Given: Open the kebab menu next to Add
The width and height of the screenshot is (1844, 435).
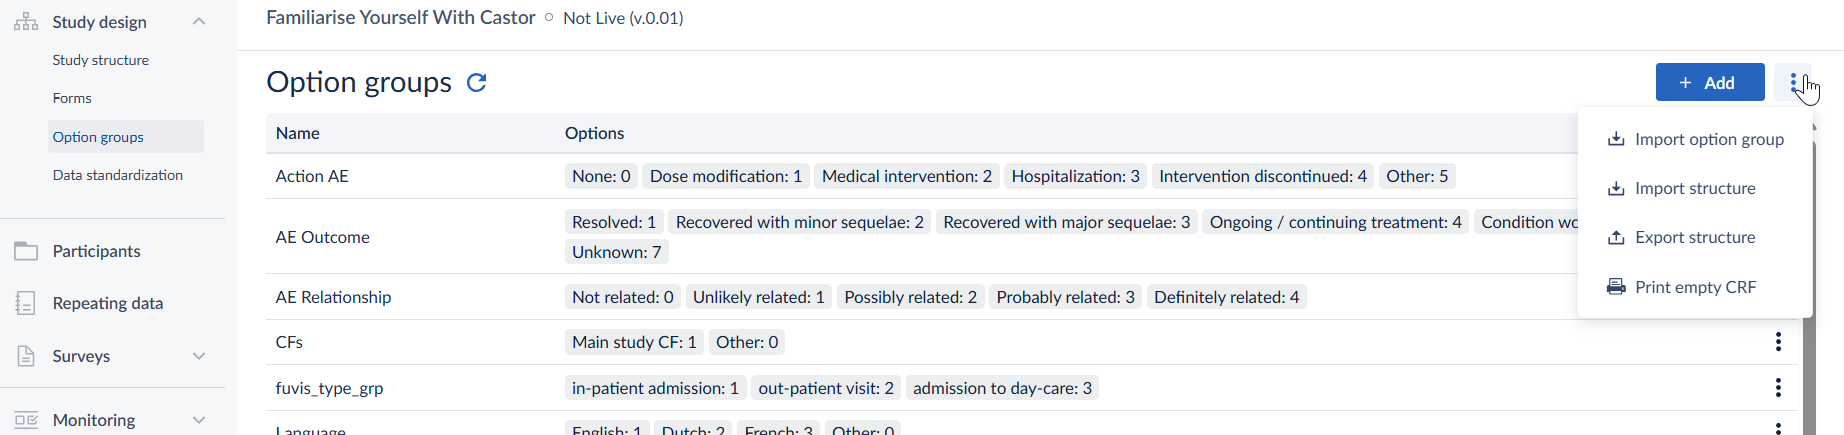Looking at the screenshot, I should click(1793, 82).
